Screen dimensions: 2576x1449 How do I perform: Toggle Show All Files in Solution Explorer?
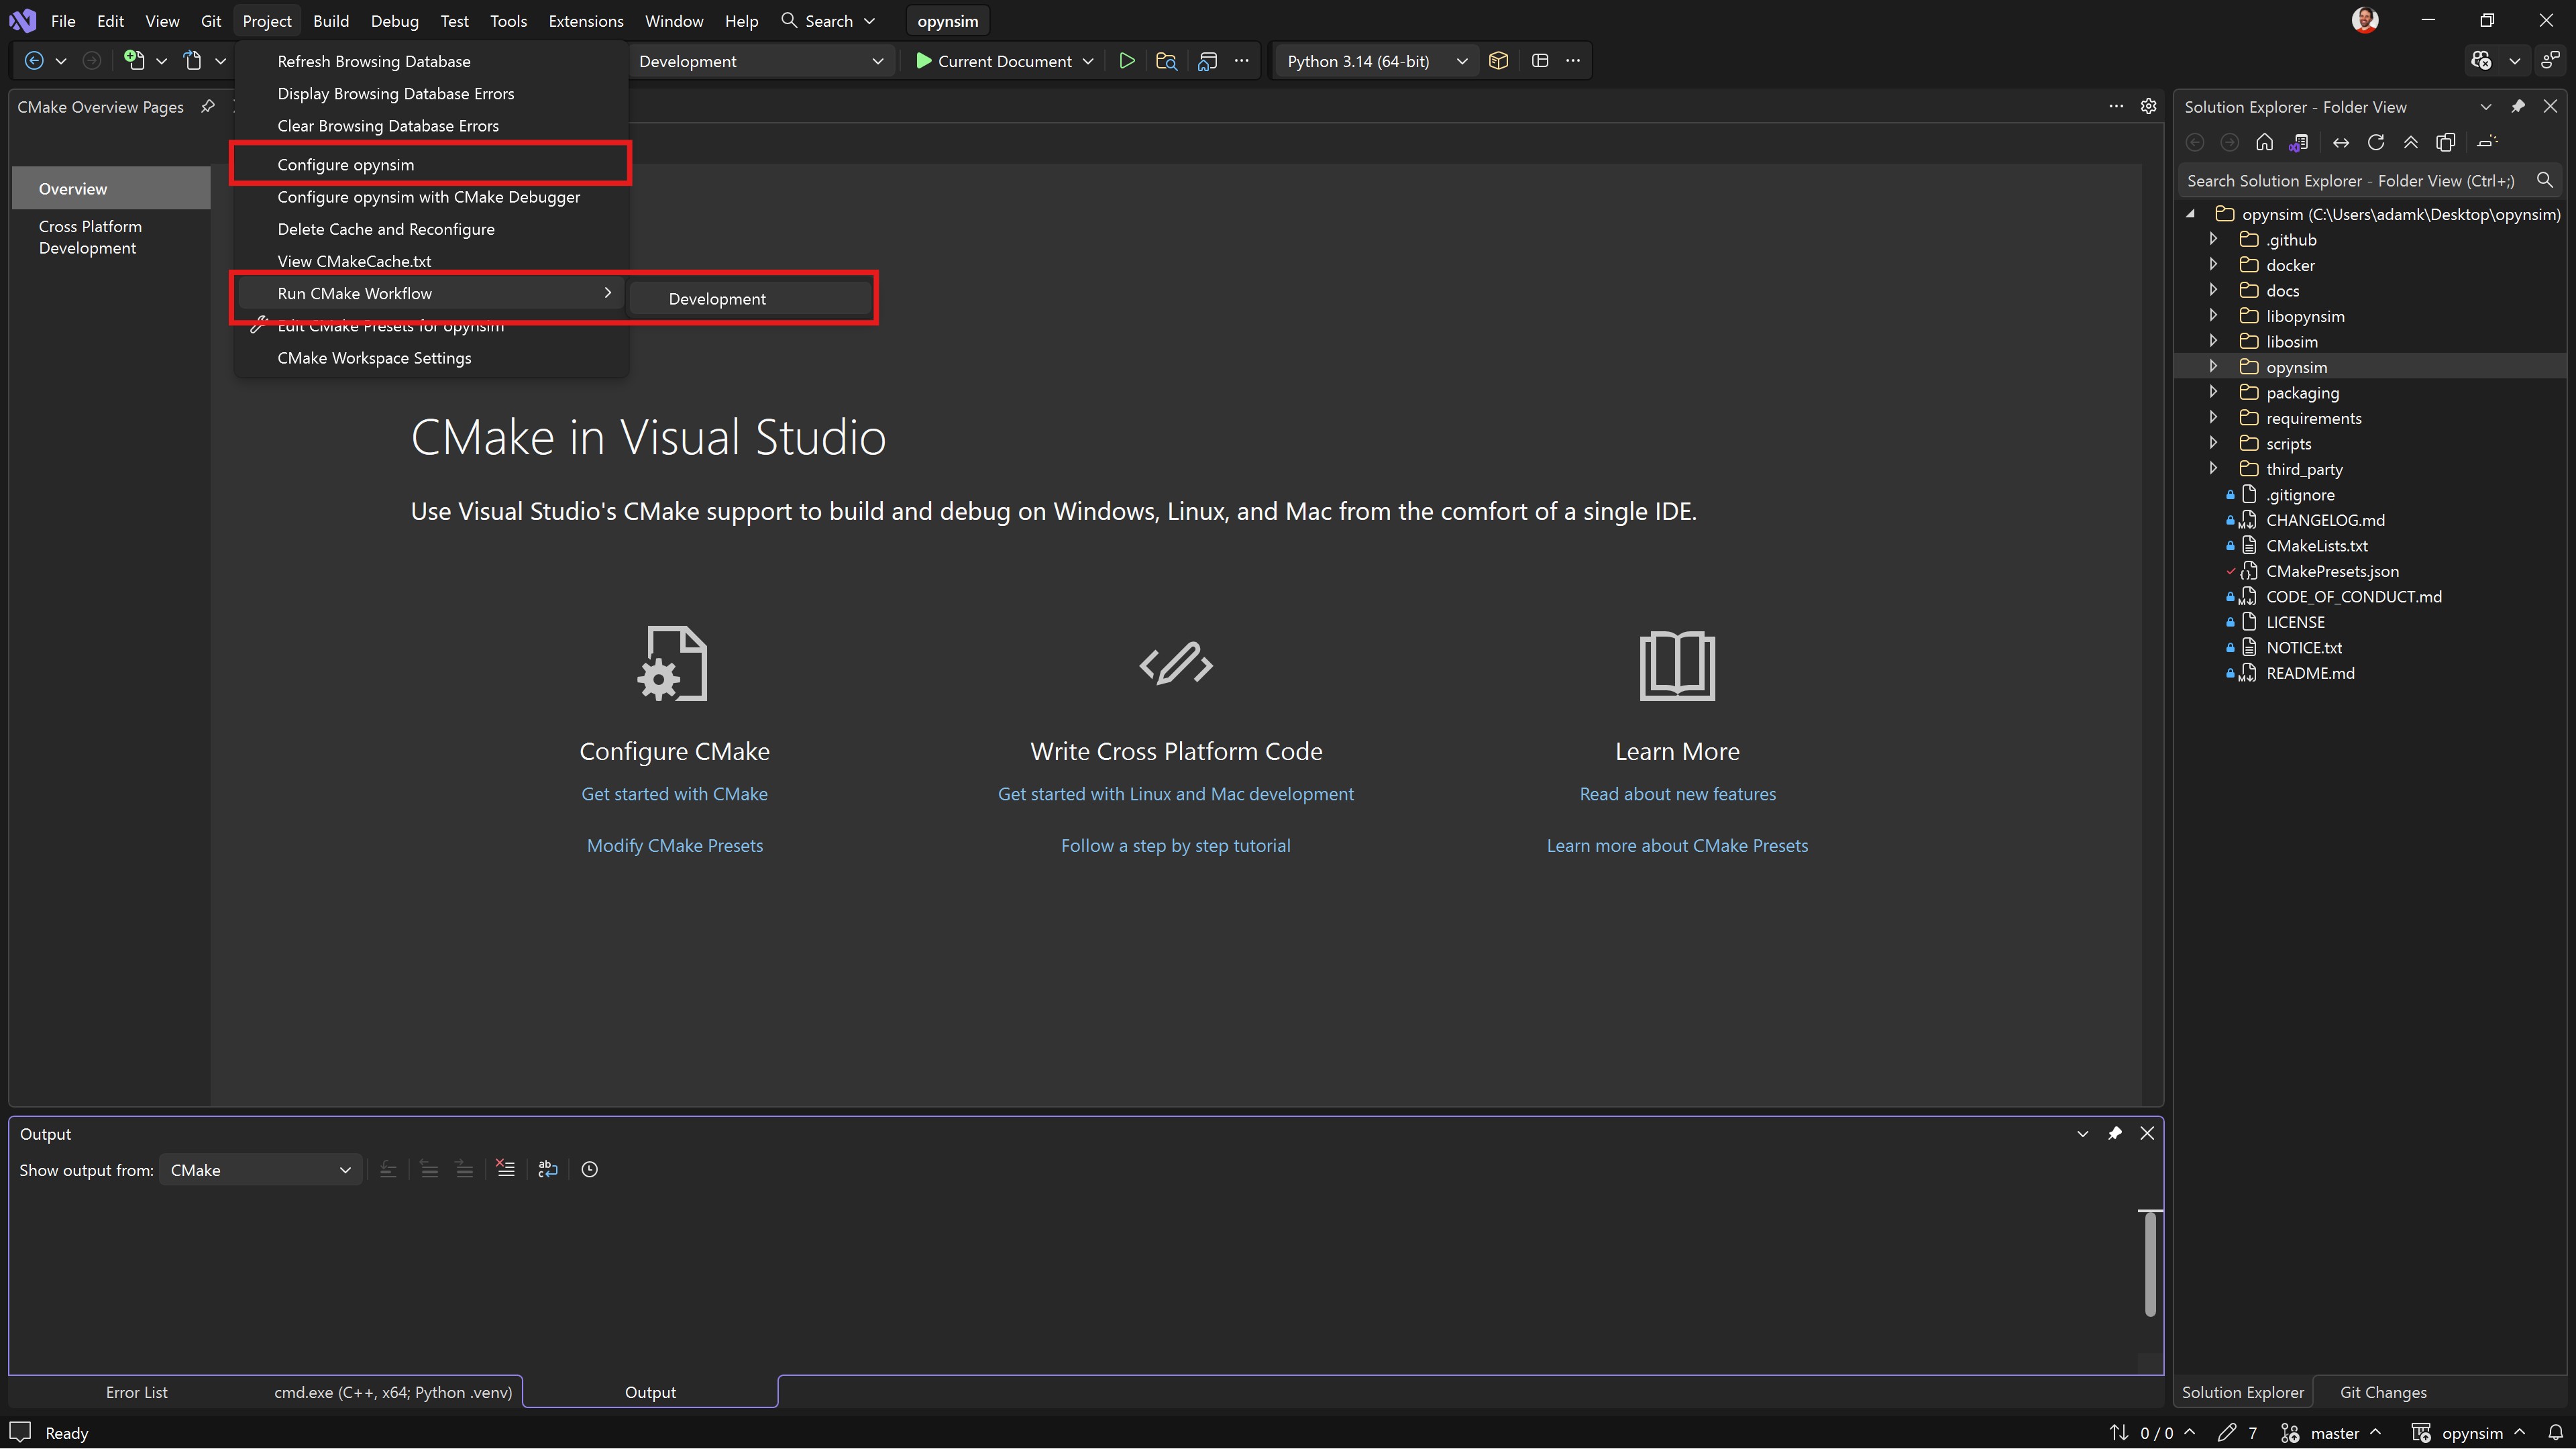coord(2446,142)
